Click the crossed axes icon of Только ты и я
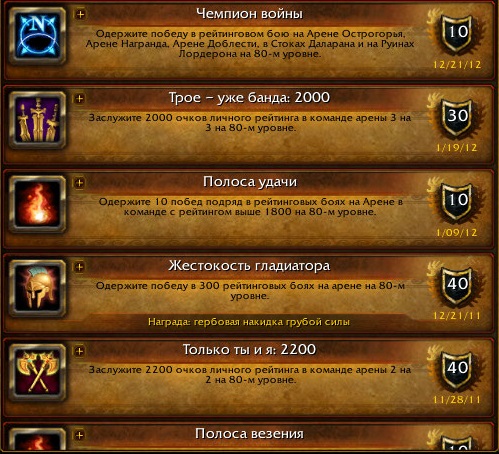Viewport: 499px width, 454px height. point(37,372)
